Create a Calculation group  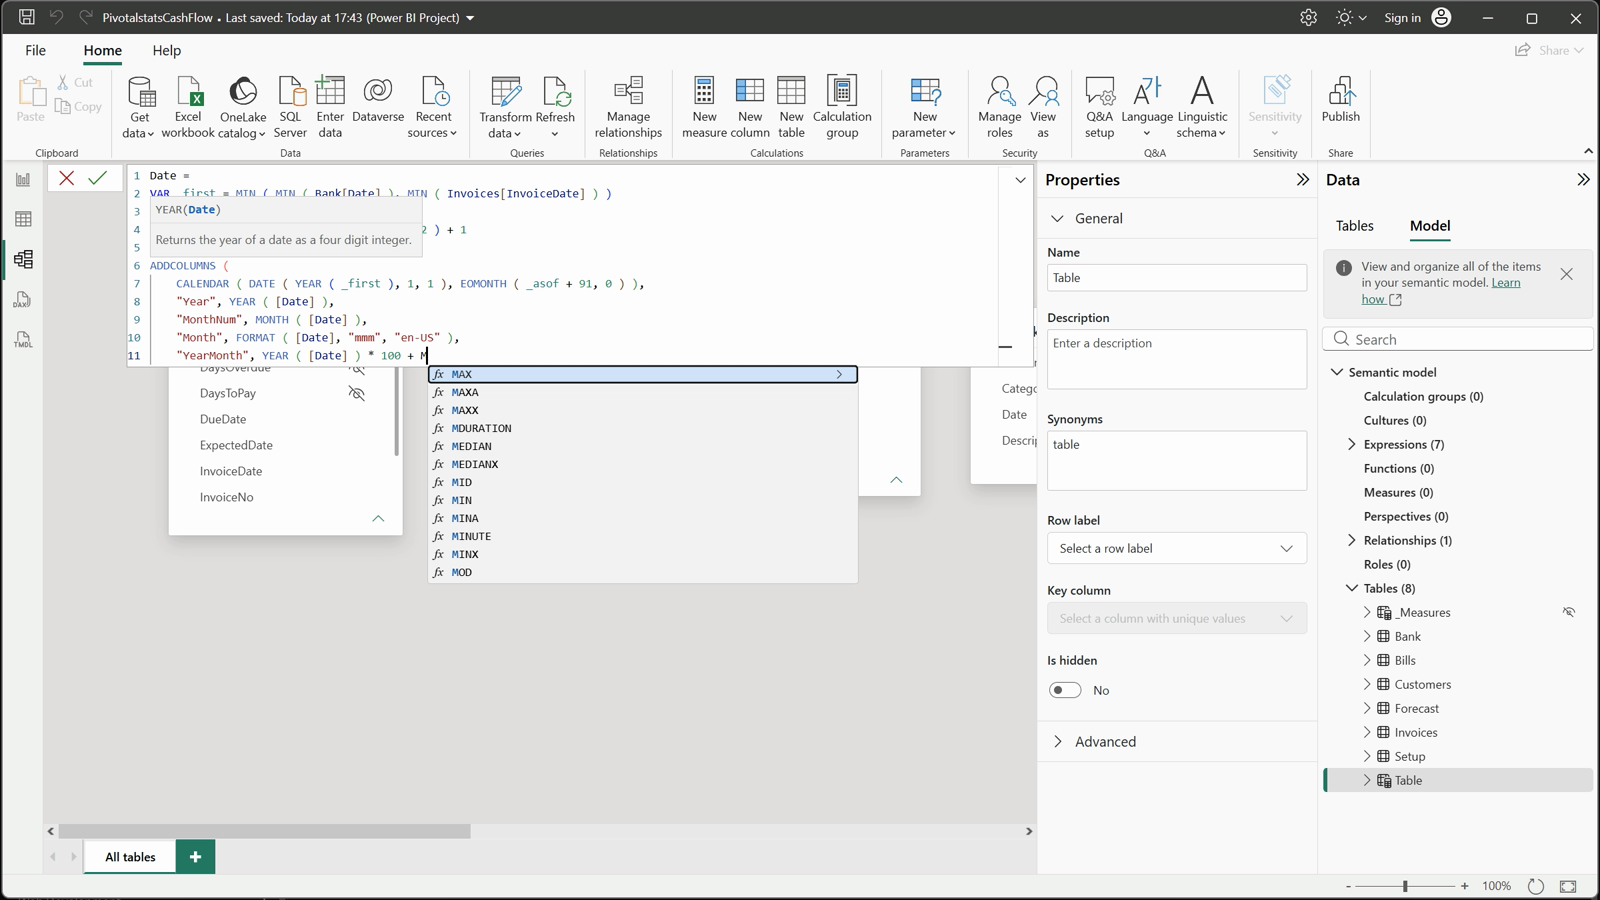pos(842,107)
